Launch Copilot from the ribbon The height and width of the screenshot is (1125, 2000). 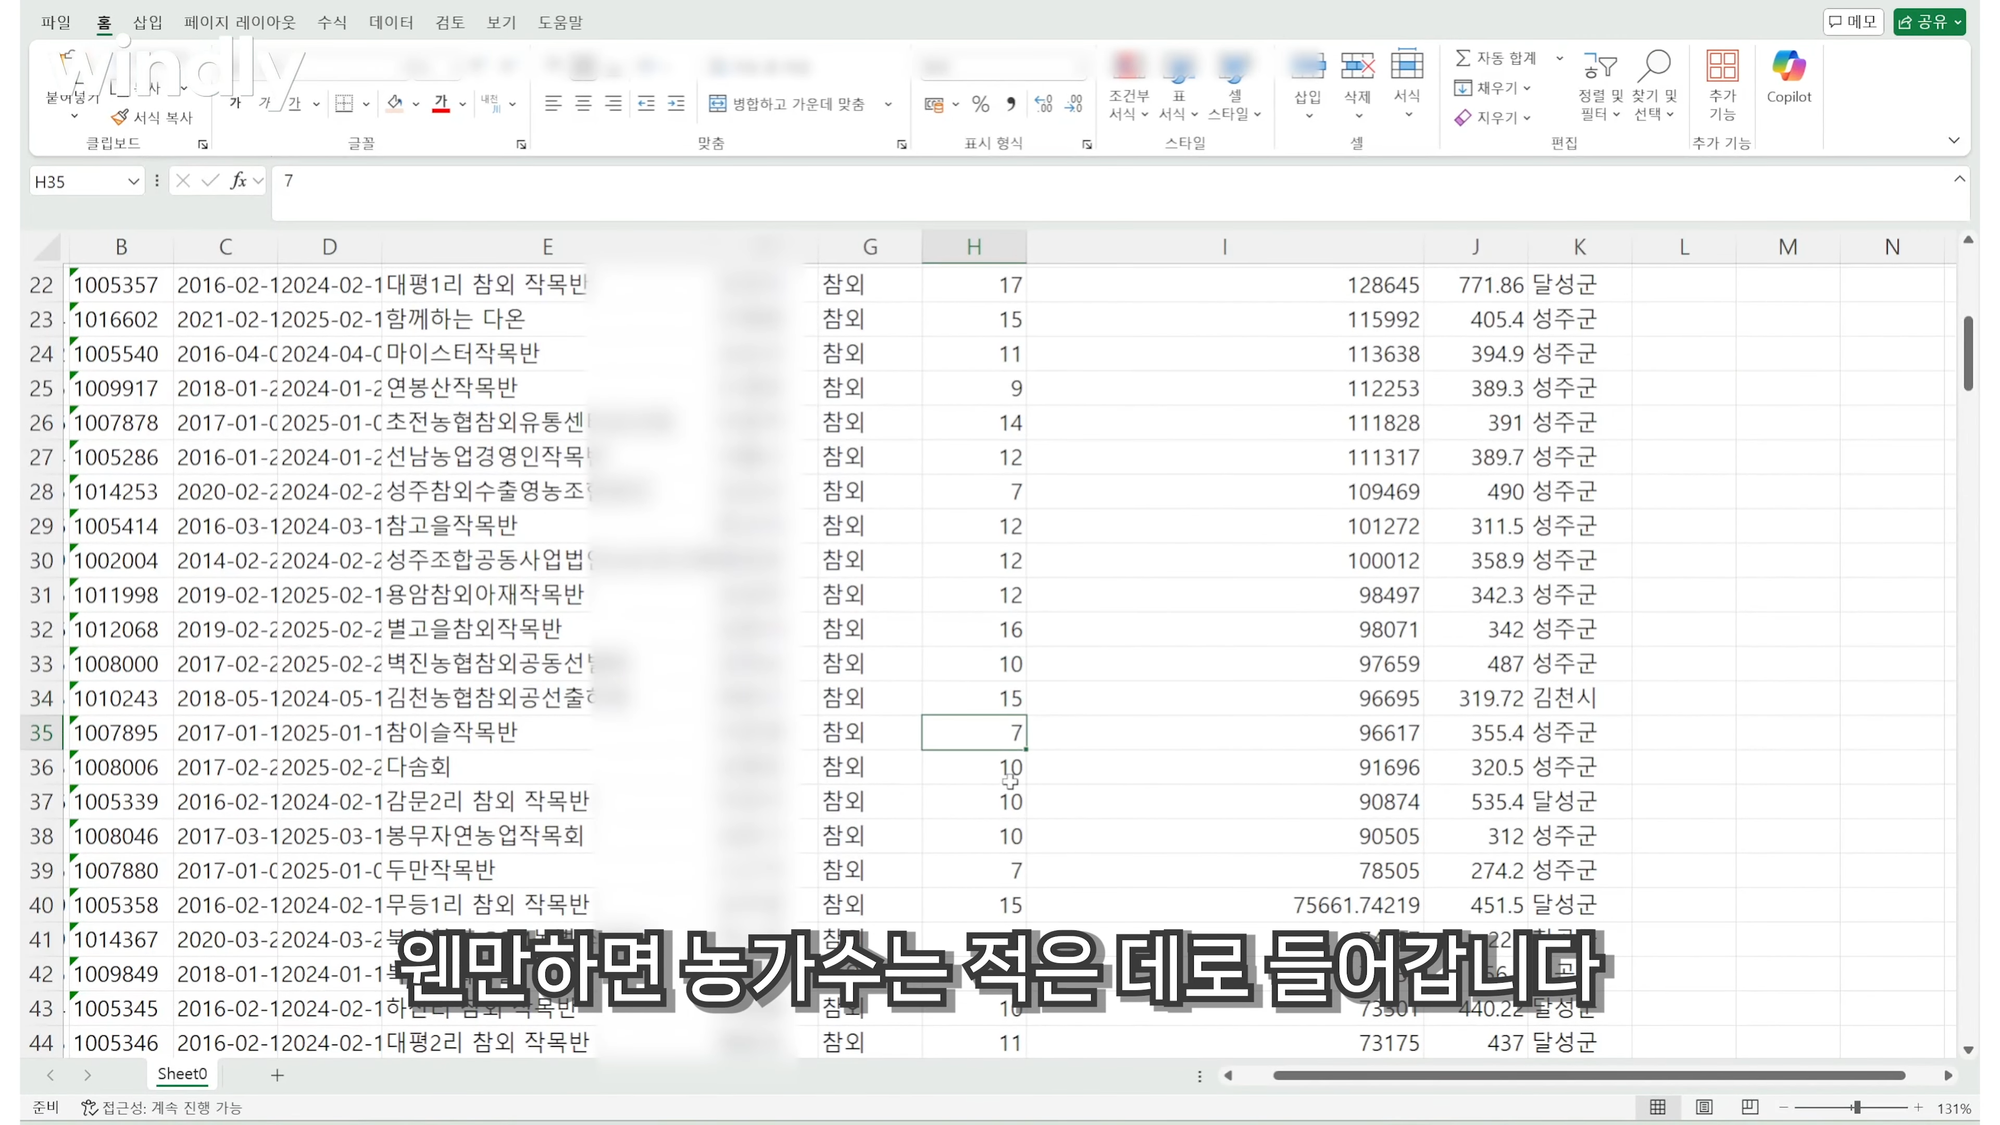pyautogui.click(x=1789, y=77)
